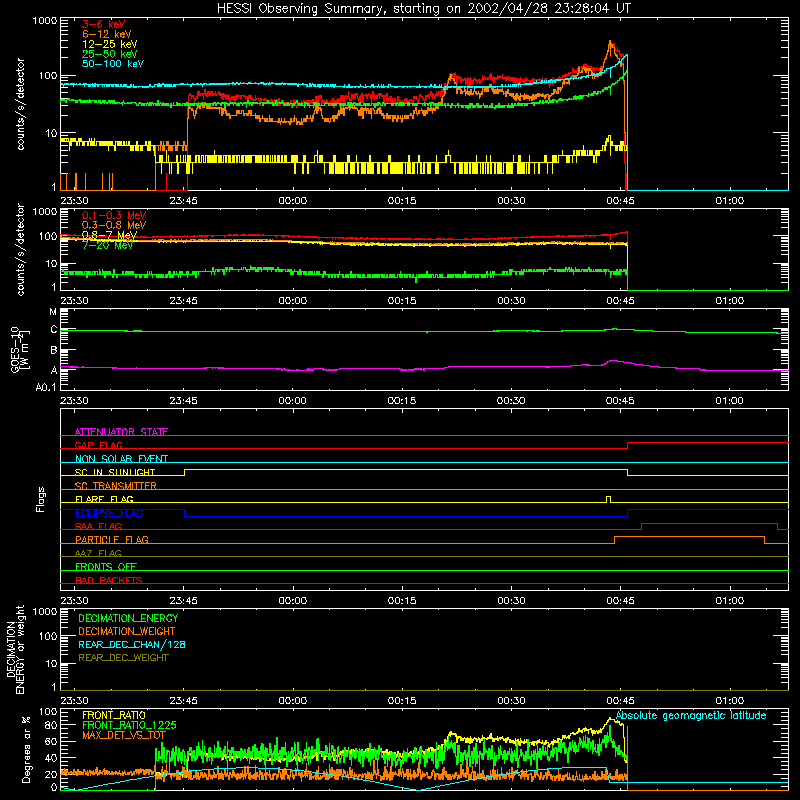
Task: Click the 00:15 tick label under GOES plot
Action: (402, 401)
